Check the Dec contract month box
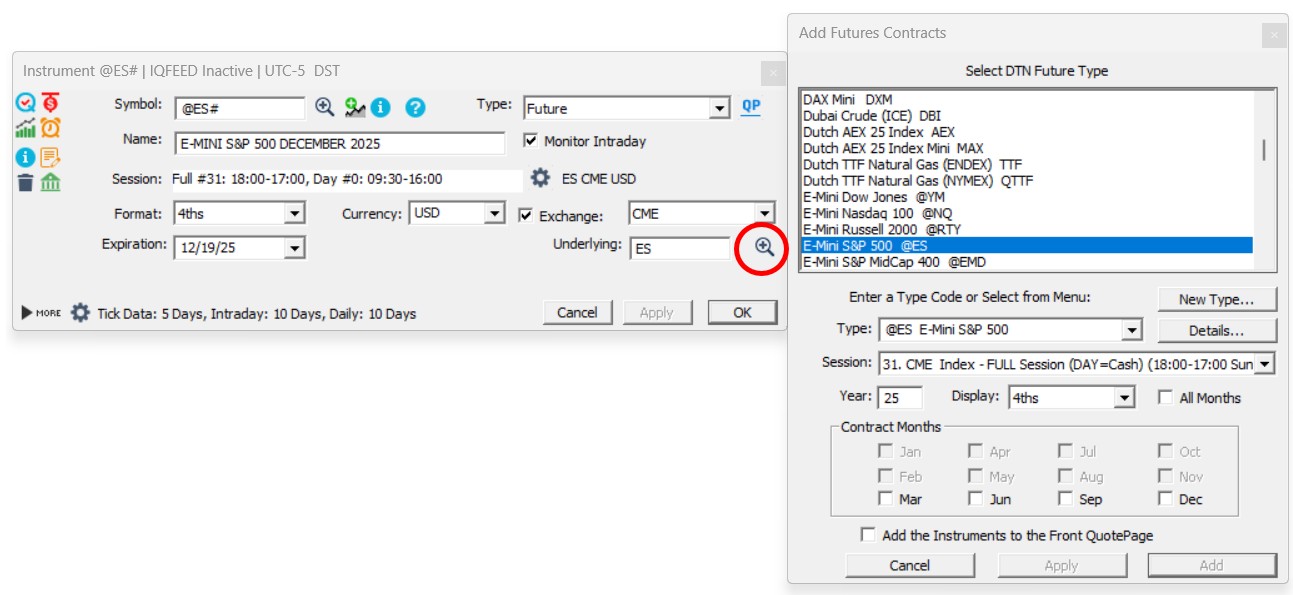The width and height of the screenshot is (1293, 595). tap(1165, 498)
